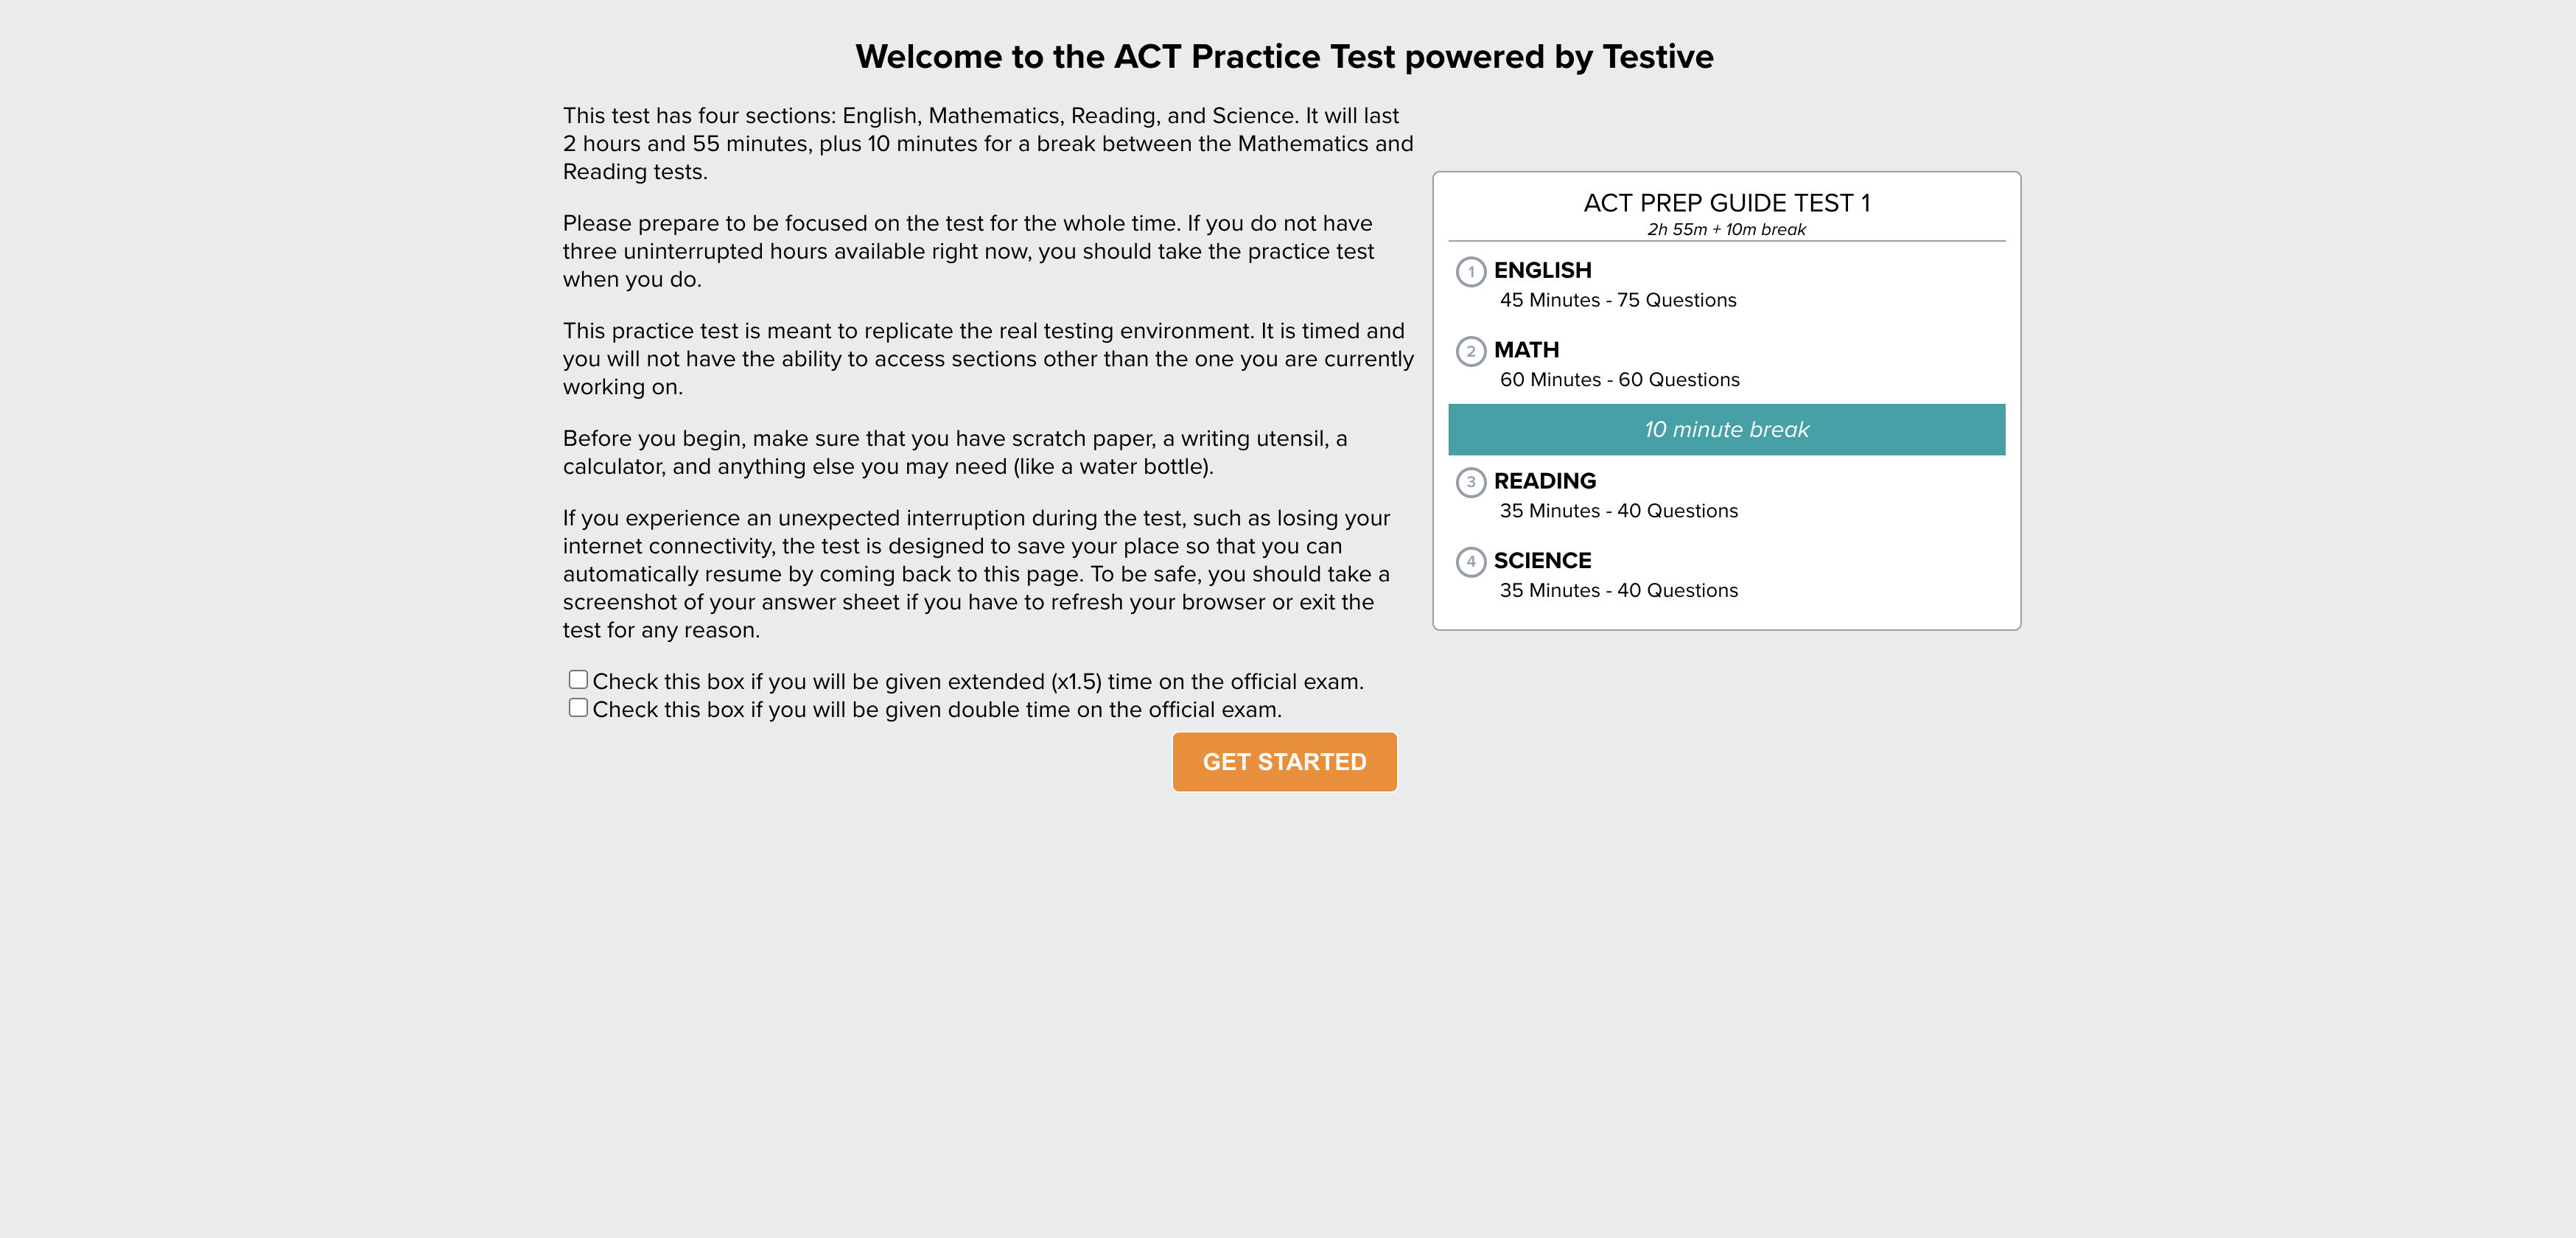Click the ACT PREP GUIDE TEST 1 title

[x=1726, y=203]
